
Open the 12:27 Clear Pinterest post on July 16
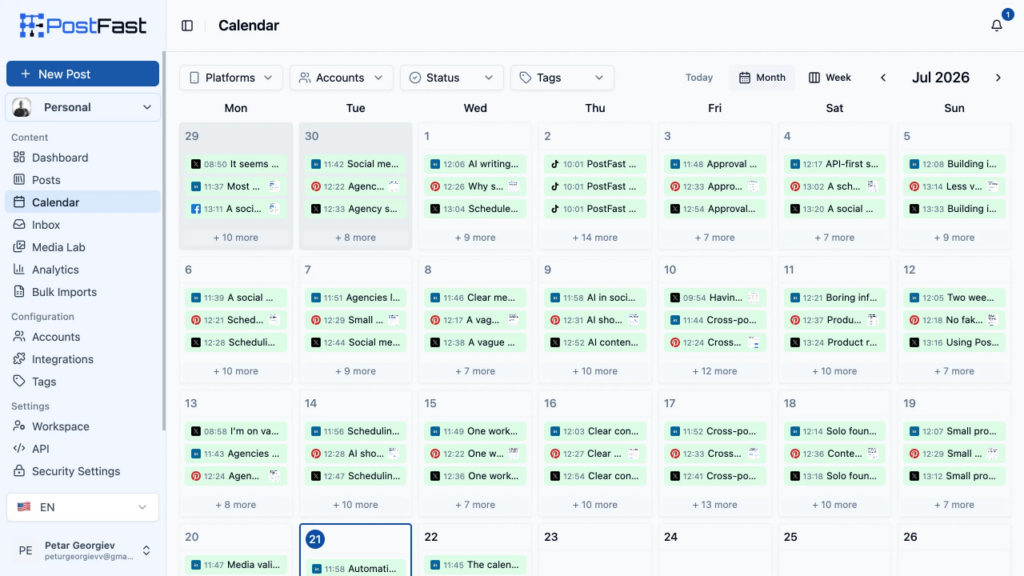pos(595,453)
